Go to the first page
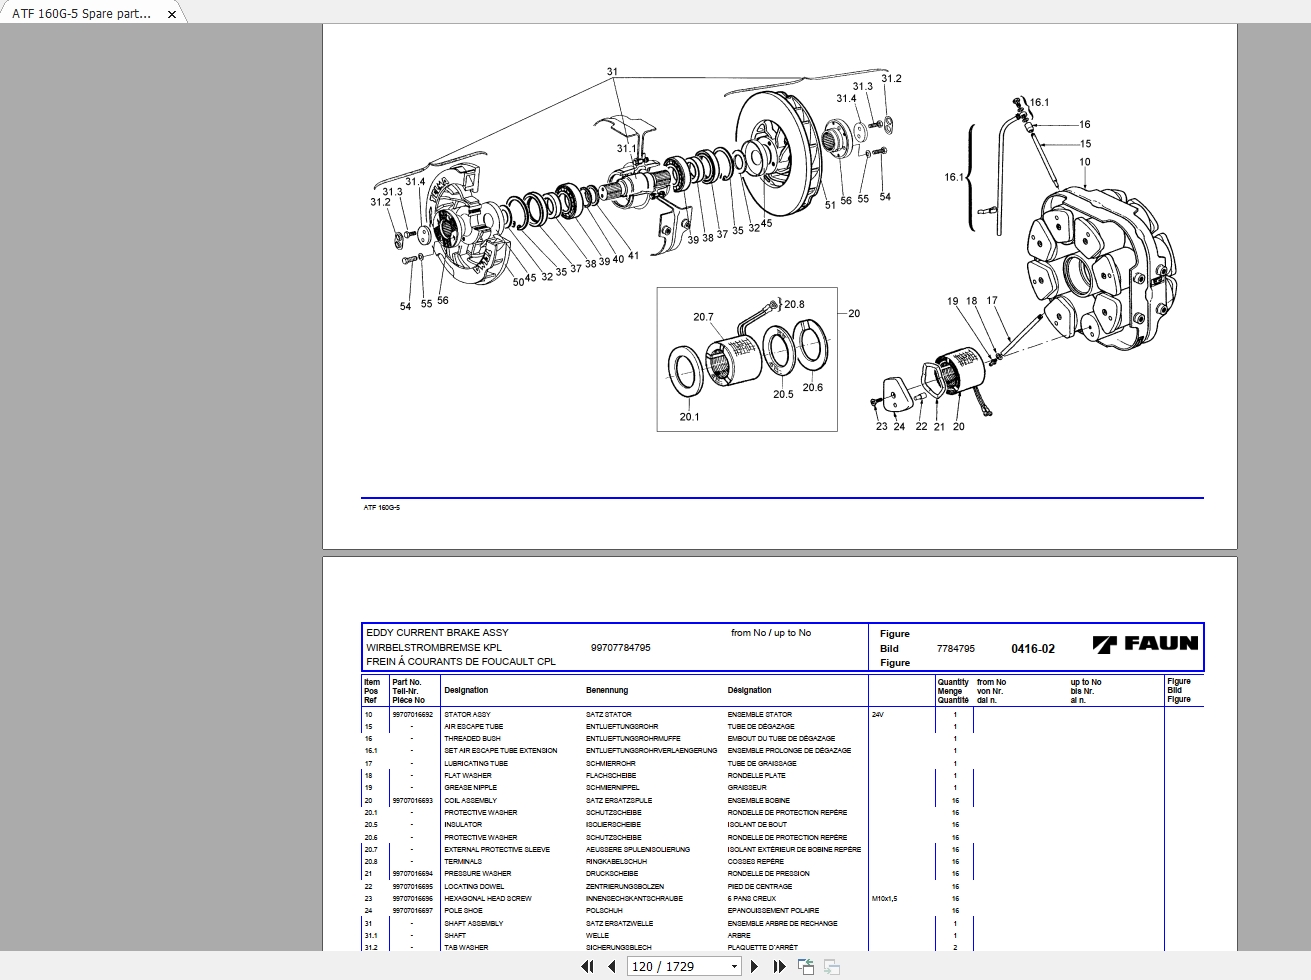Viewport: 1311px width, 980px height. pyautogui.click(x=587, y=966)
